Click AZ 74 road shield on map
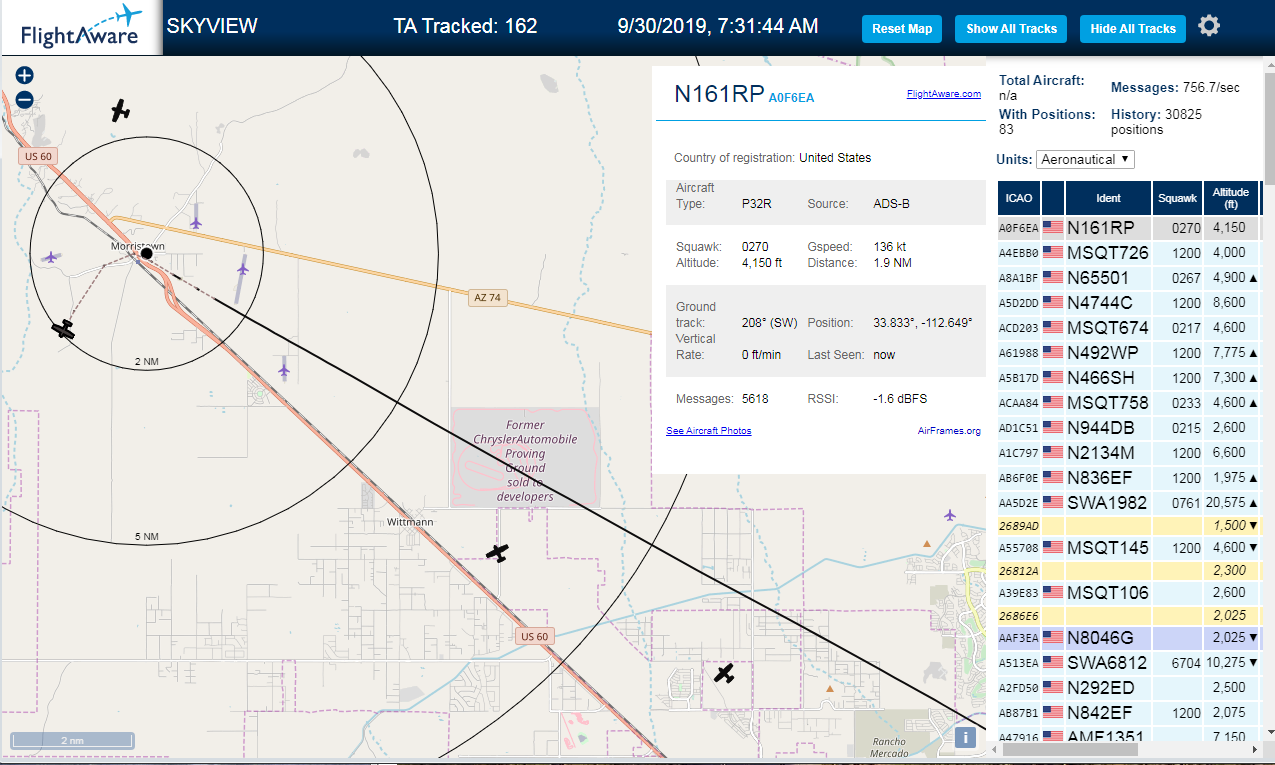1275x765 pixels. pos(485,297)
